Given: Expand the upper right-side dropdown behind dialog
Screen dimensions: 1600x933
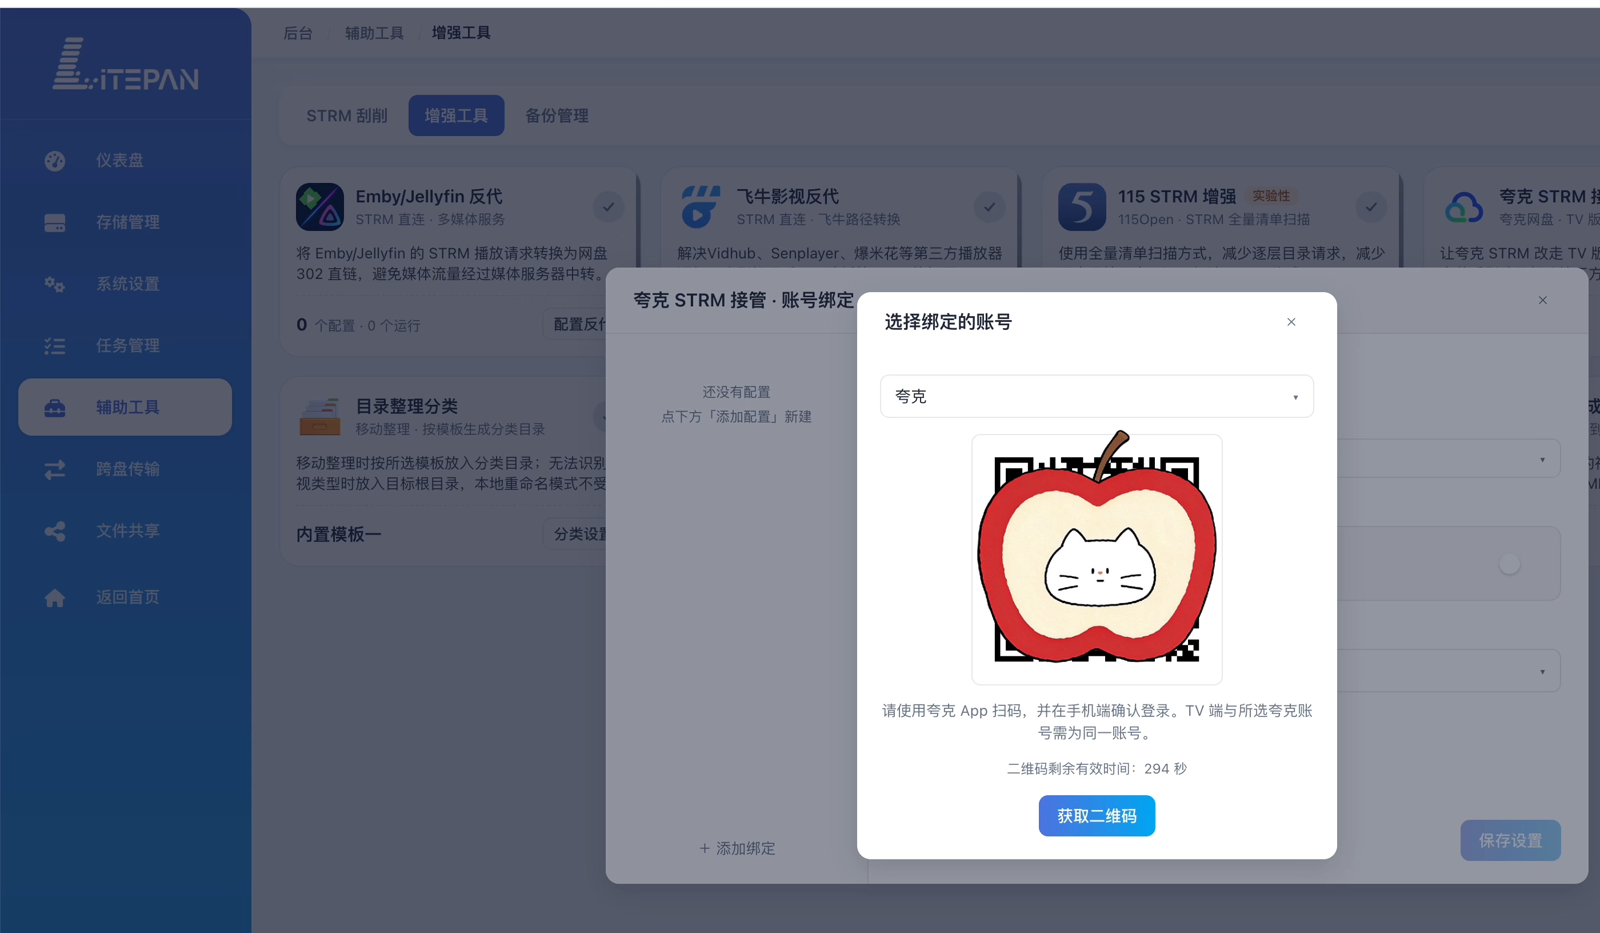Looking at the screenshot, I should pyautogui.click(x=1448, y=459).
